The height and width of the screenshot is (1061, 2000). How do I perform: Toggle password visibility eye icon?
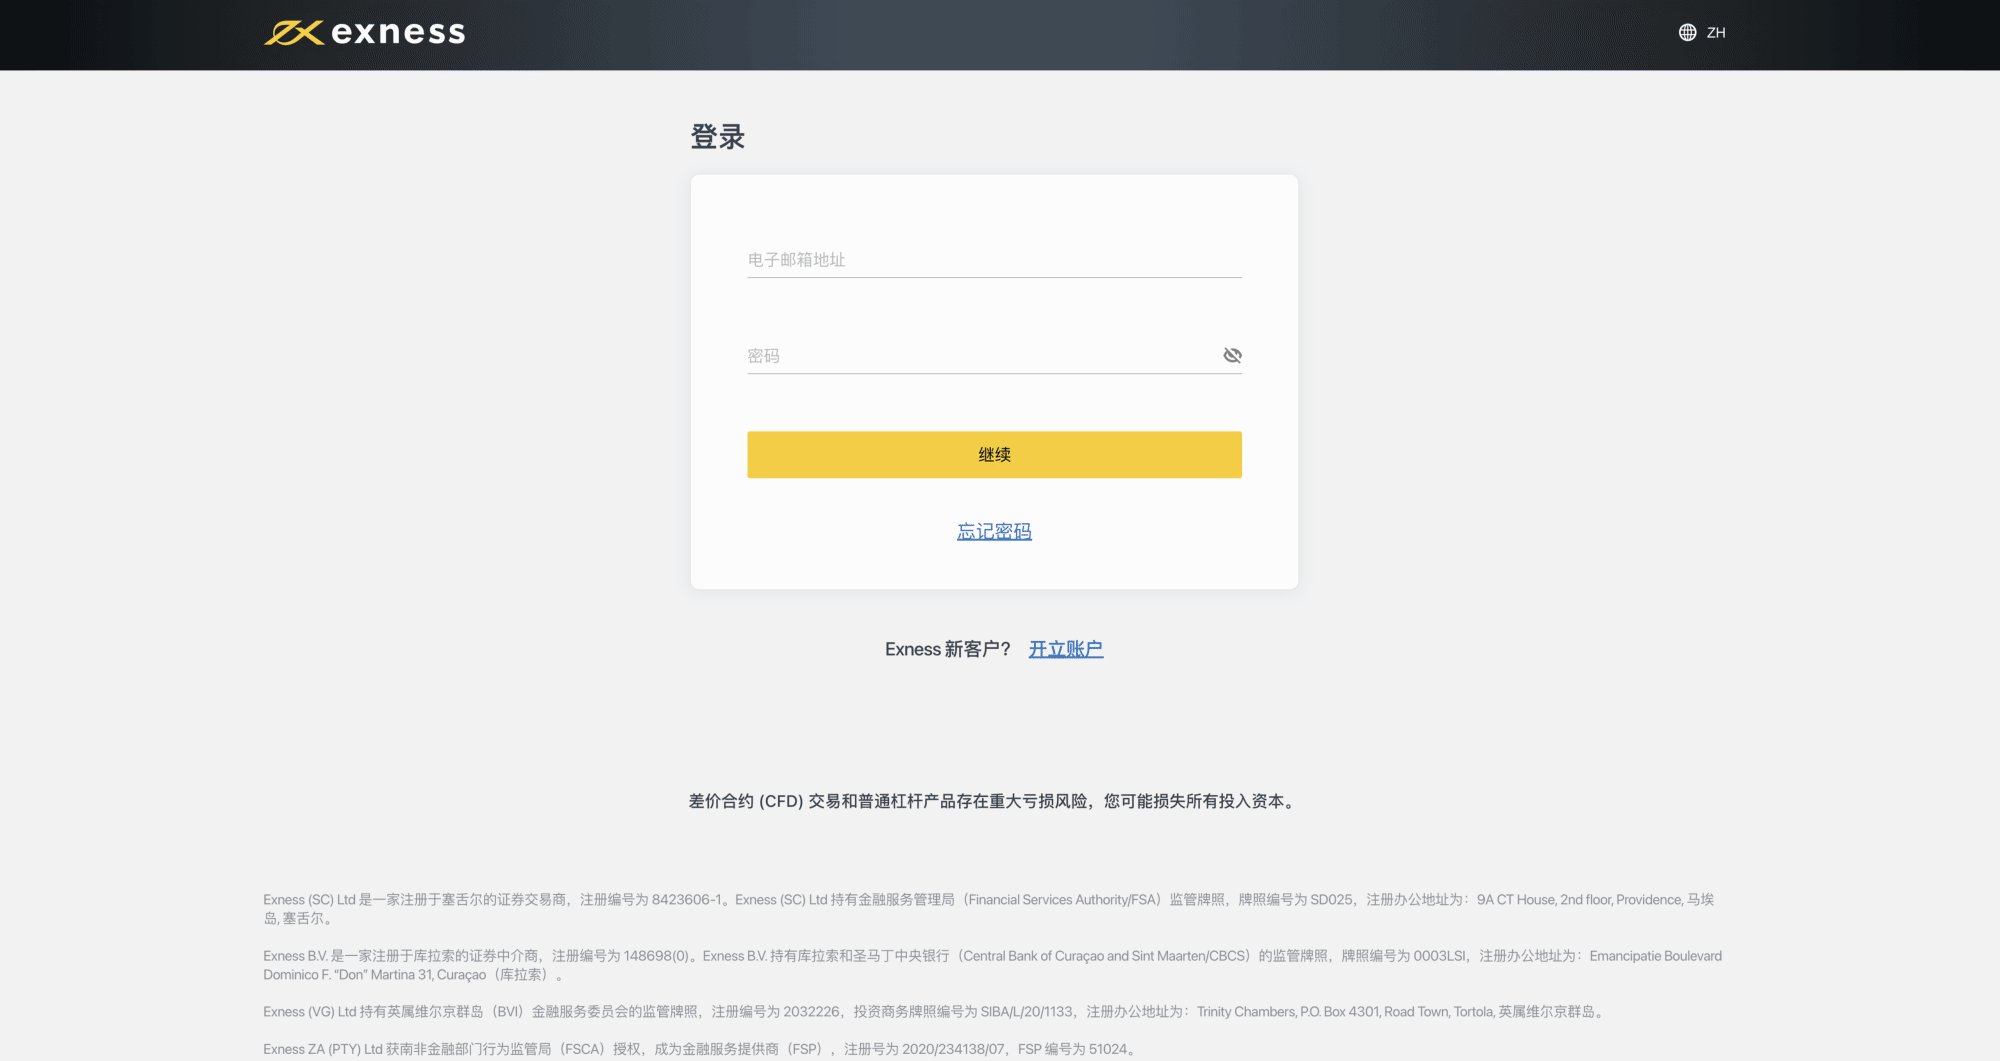tap(1232, 355)
